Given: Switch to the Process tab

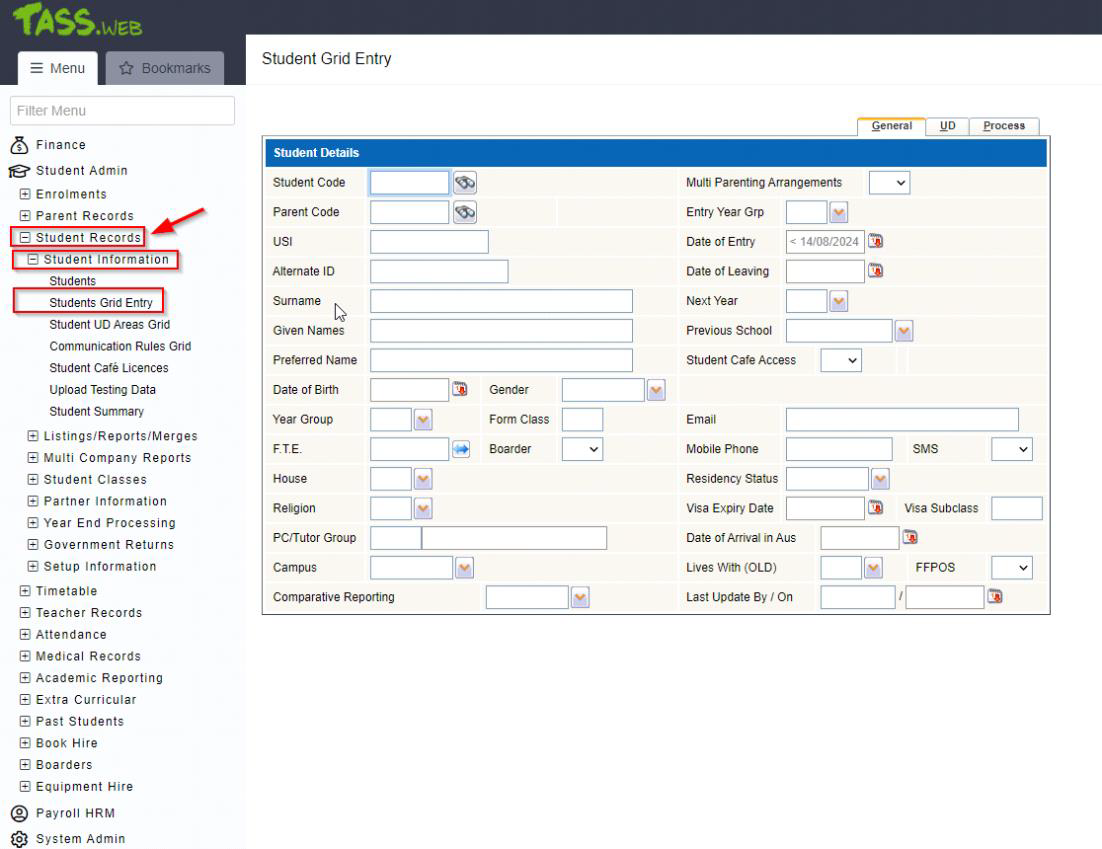Looking at the screenshot, I should click(x=1004, y=126).
